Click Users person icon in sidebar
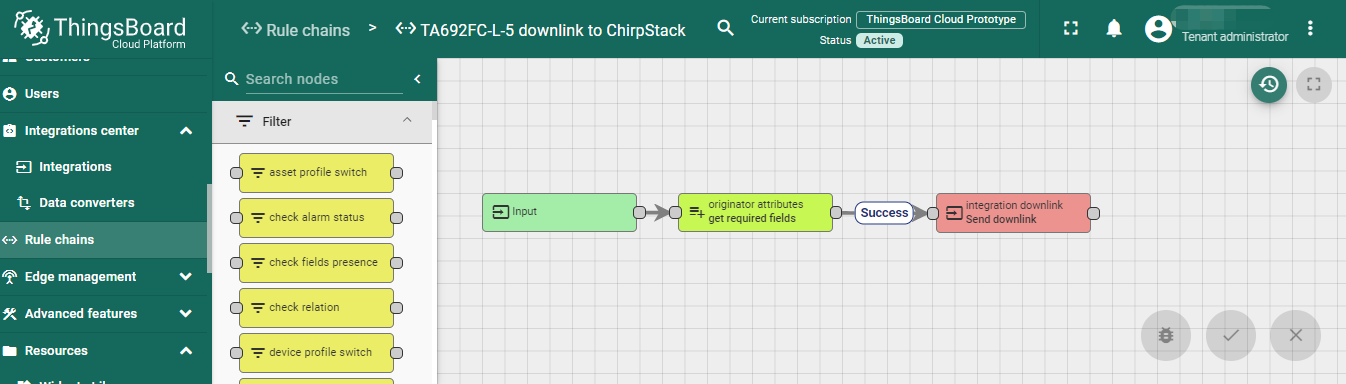This screenshot has width=1346, height=384. (x=10, y=93)
